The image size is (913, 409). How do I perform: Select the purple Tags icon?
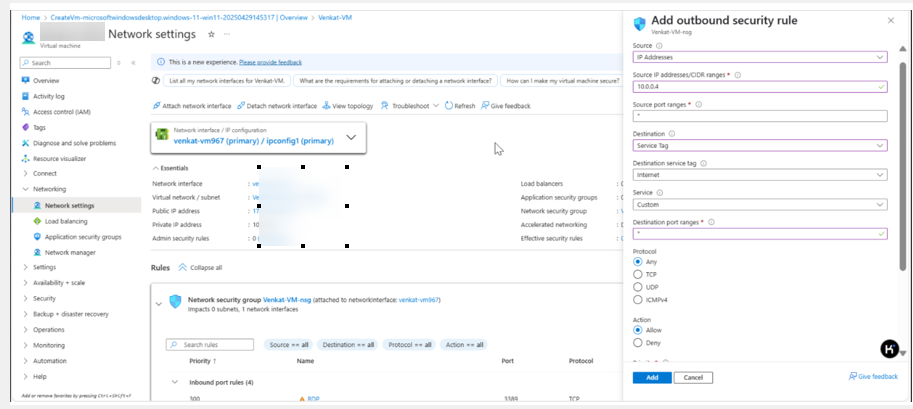pos(25,127)
